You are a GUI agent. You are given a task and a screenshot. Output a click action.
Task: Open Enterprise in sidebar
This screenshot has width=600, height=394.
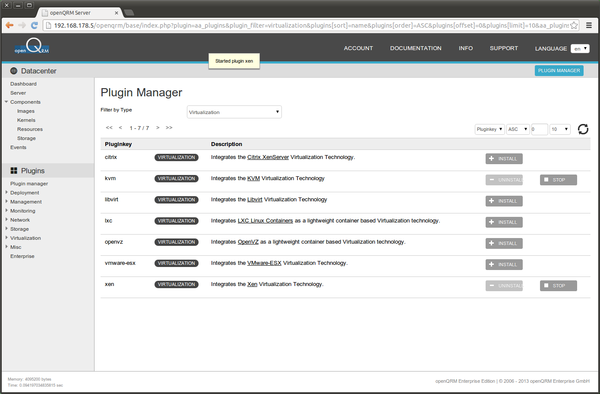tap(22, 256)
